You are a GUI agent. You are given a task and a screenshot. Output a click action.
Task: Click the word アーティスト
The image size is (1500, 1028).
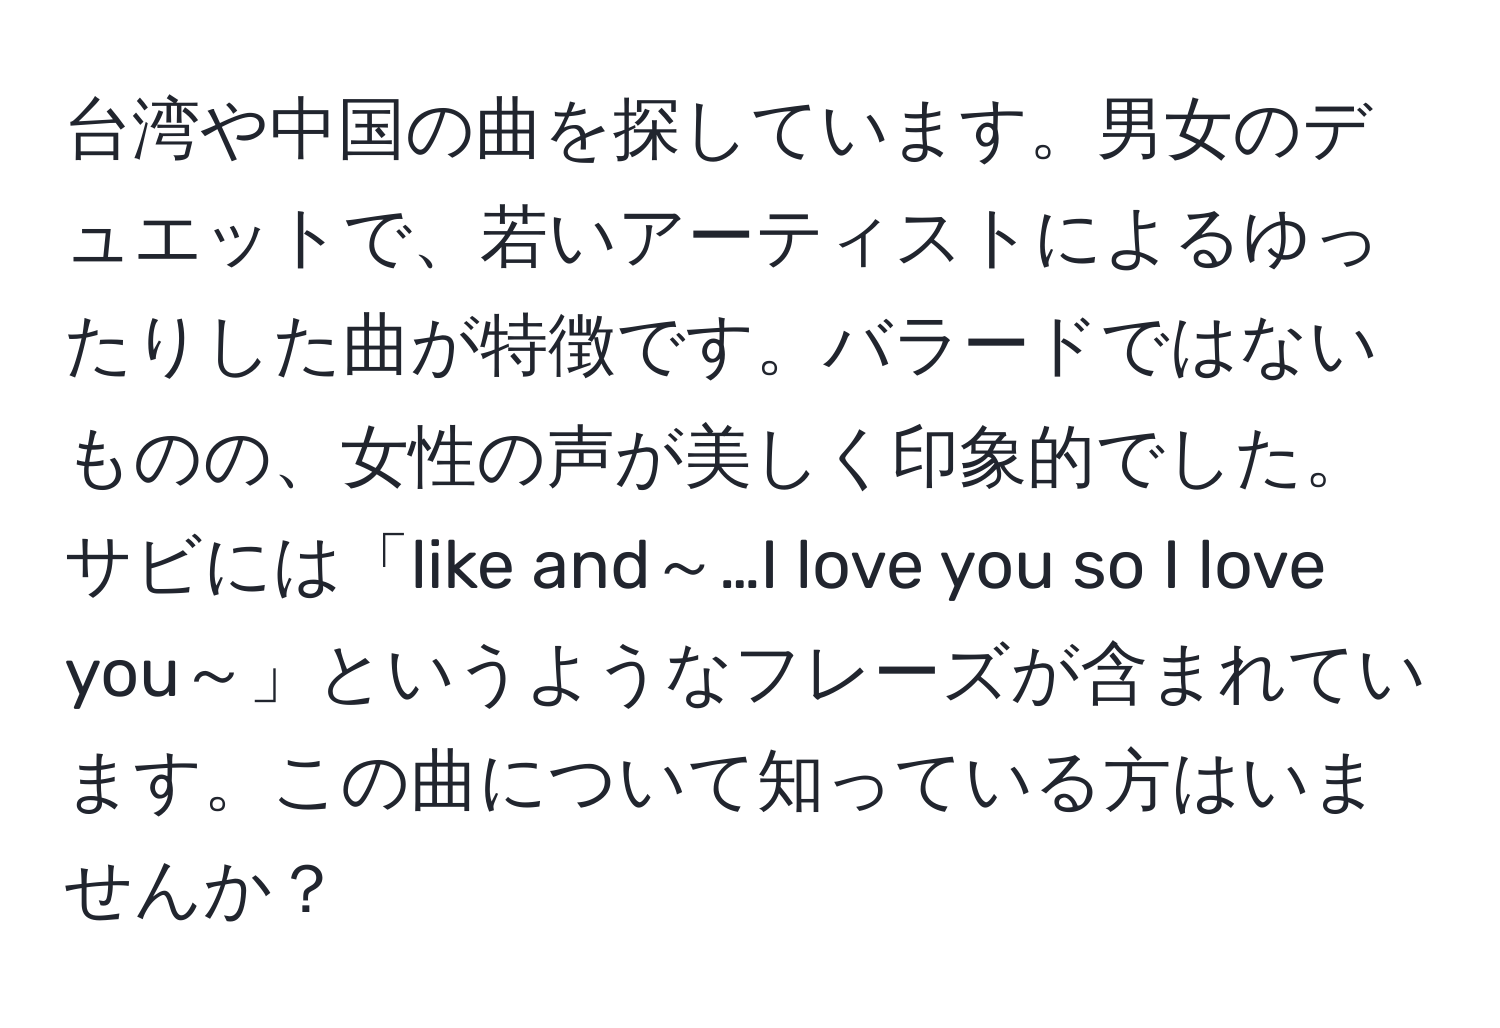coord(832,241)
